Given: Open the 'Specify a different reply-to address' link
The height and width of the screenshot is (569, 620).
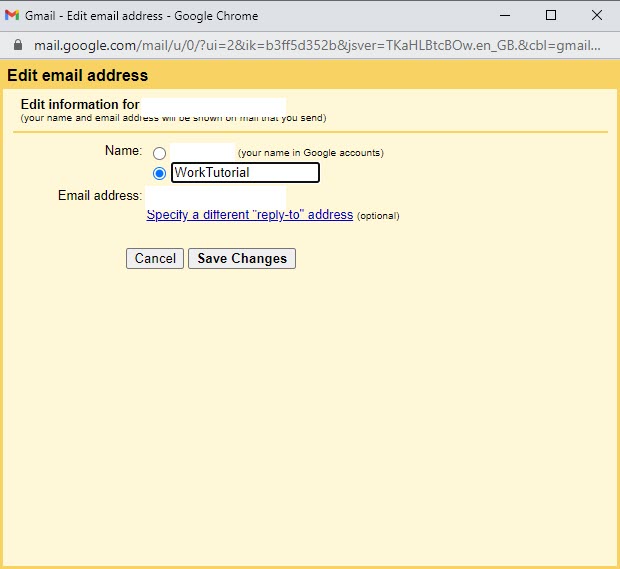Looking at the screenshot, I should click(x=249, y=215).
